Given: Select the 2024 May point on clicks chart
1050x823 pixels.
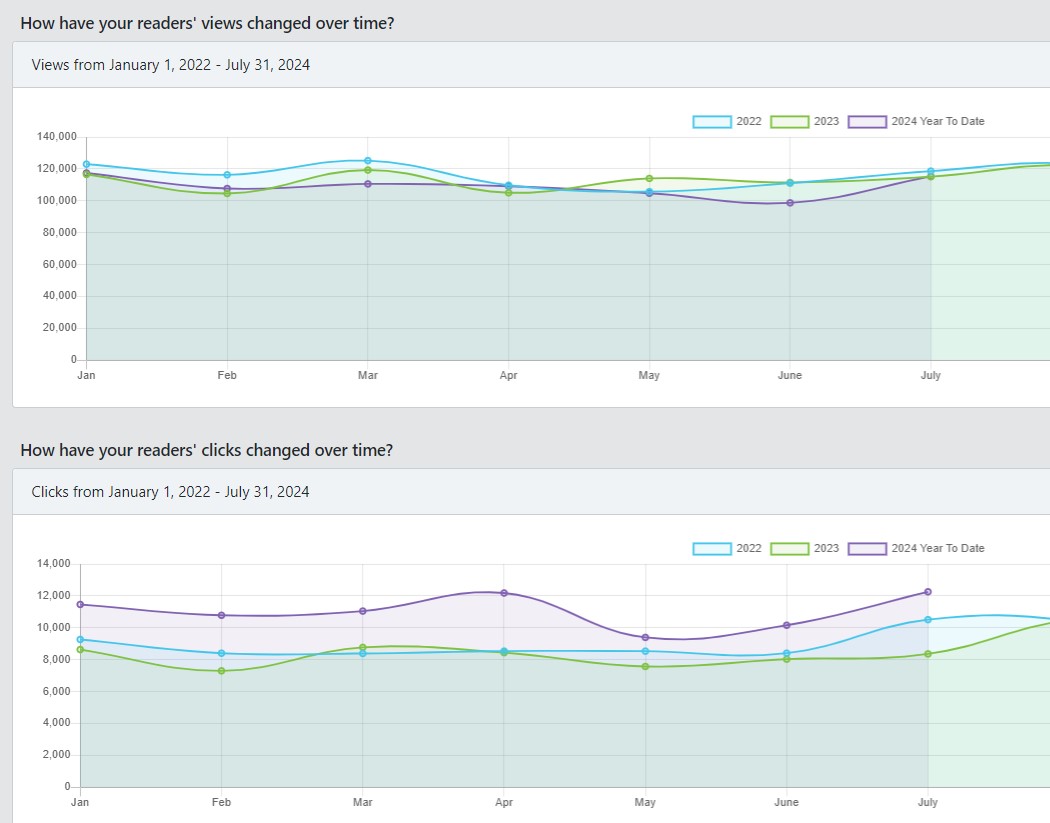Looking at the screenshot, I should (x=645, y=637).
